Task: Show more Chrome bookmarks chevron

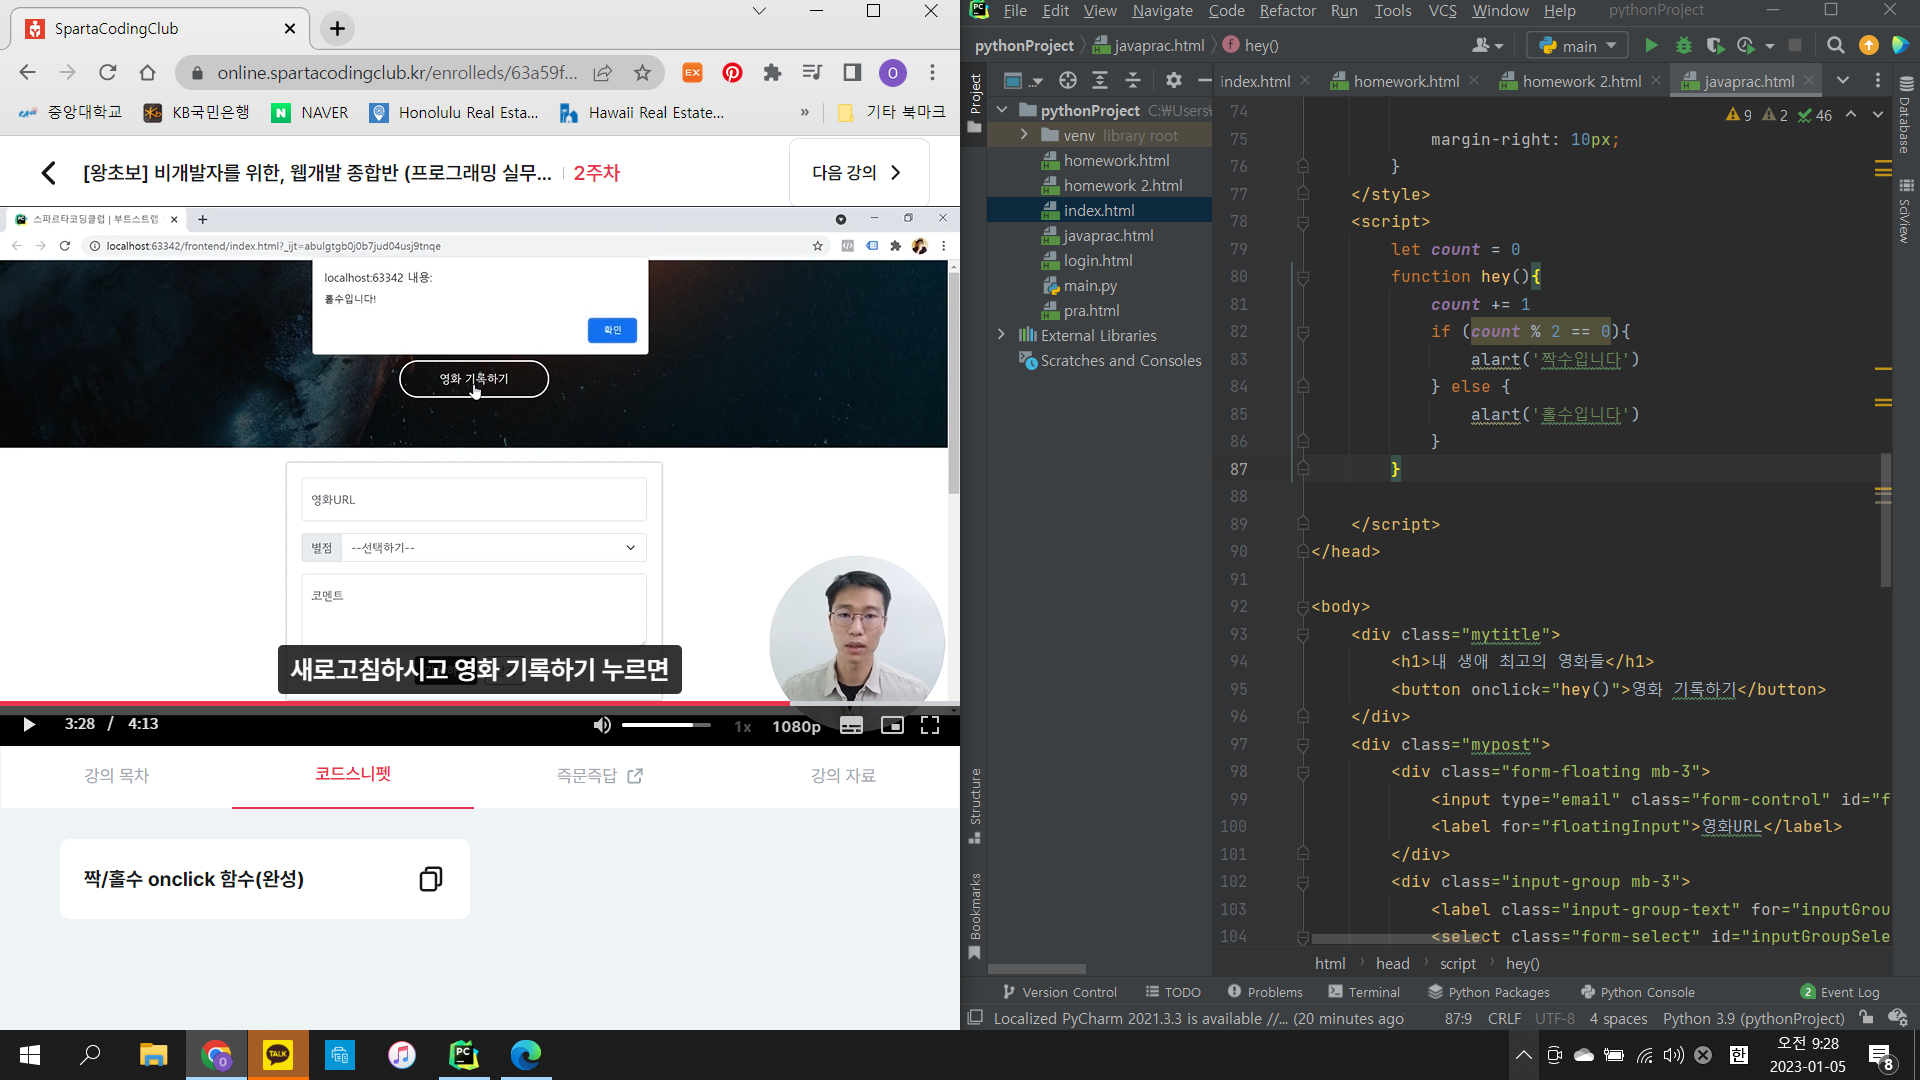Action: point(805,113)
